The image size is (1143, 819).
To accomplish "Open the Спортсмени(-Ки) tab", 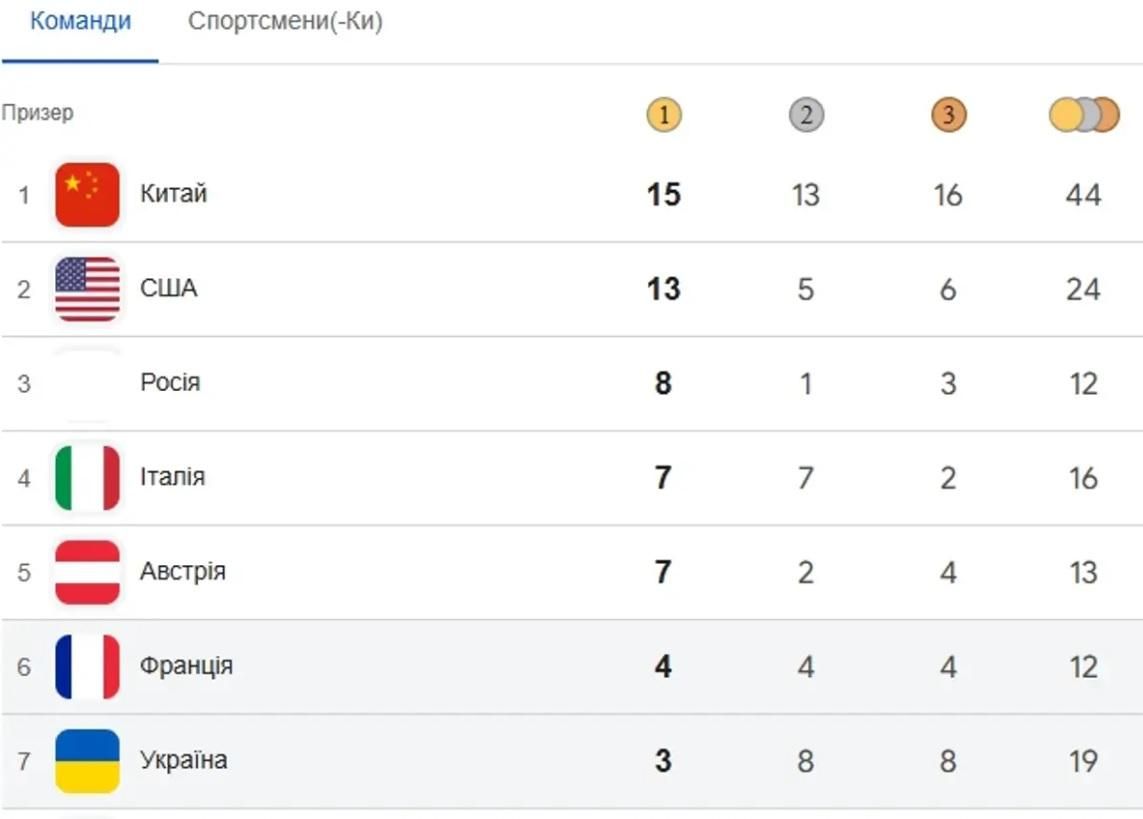I will [285, 21].
